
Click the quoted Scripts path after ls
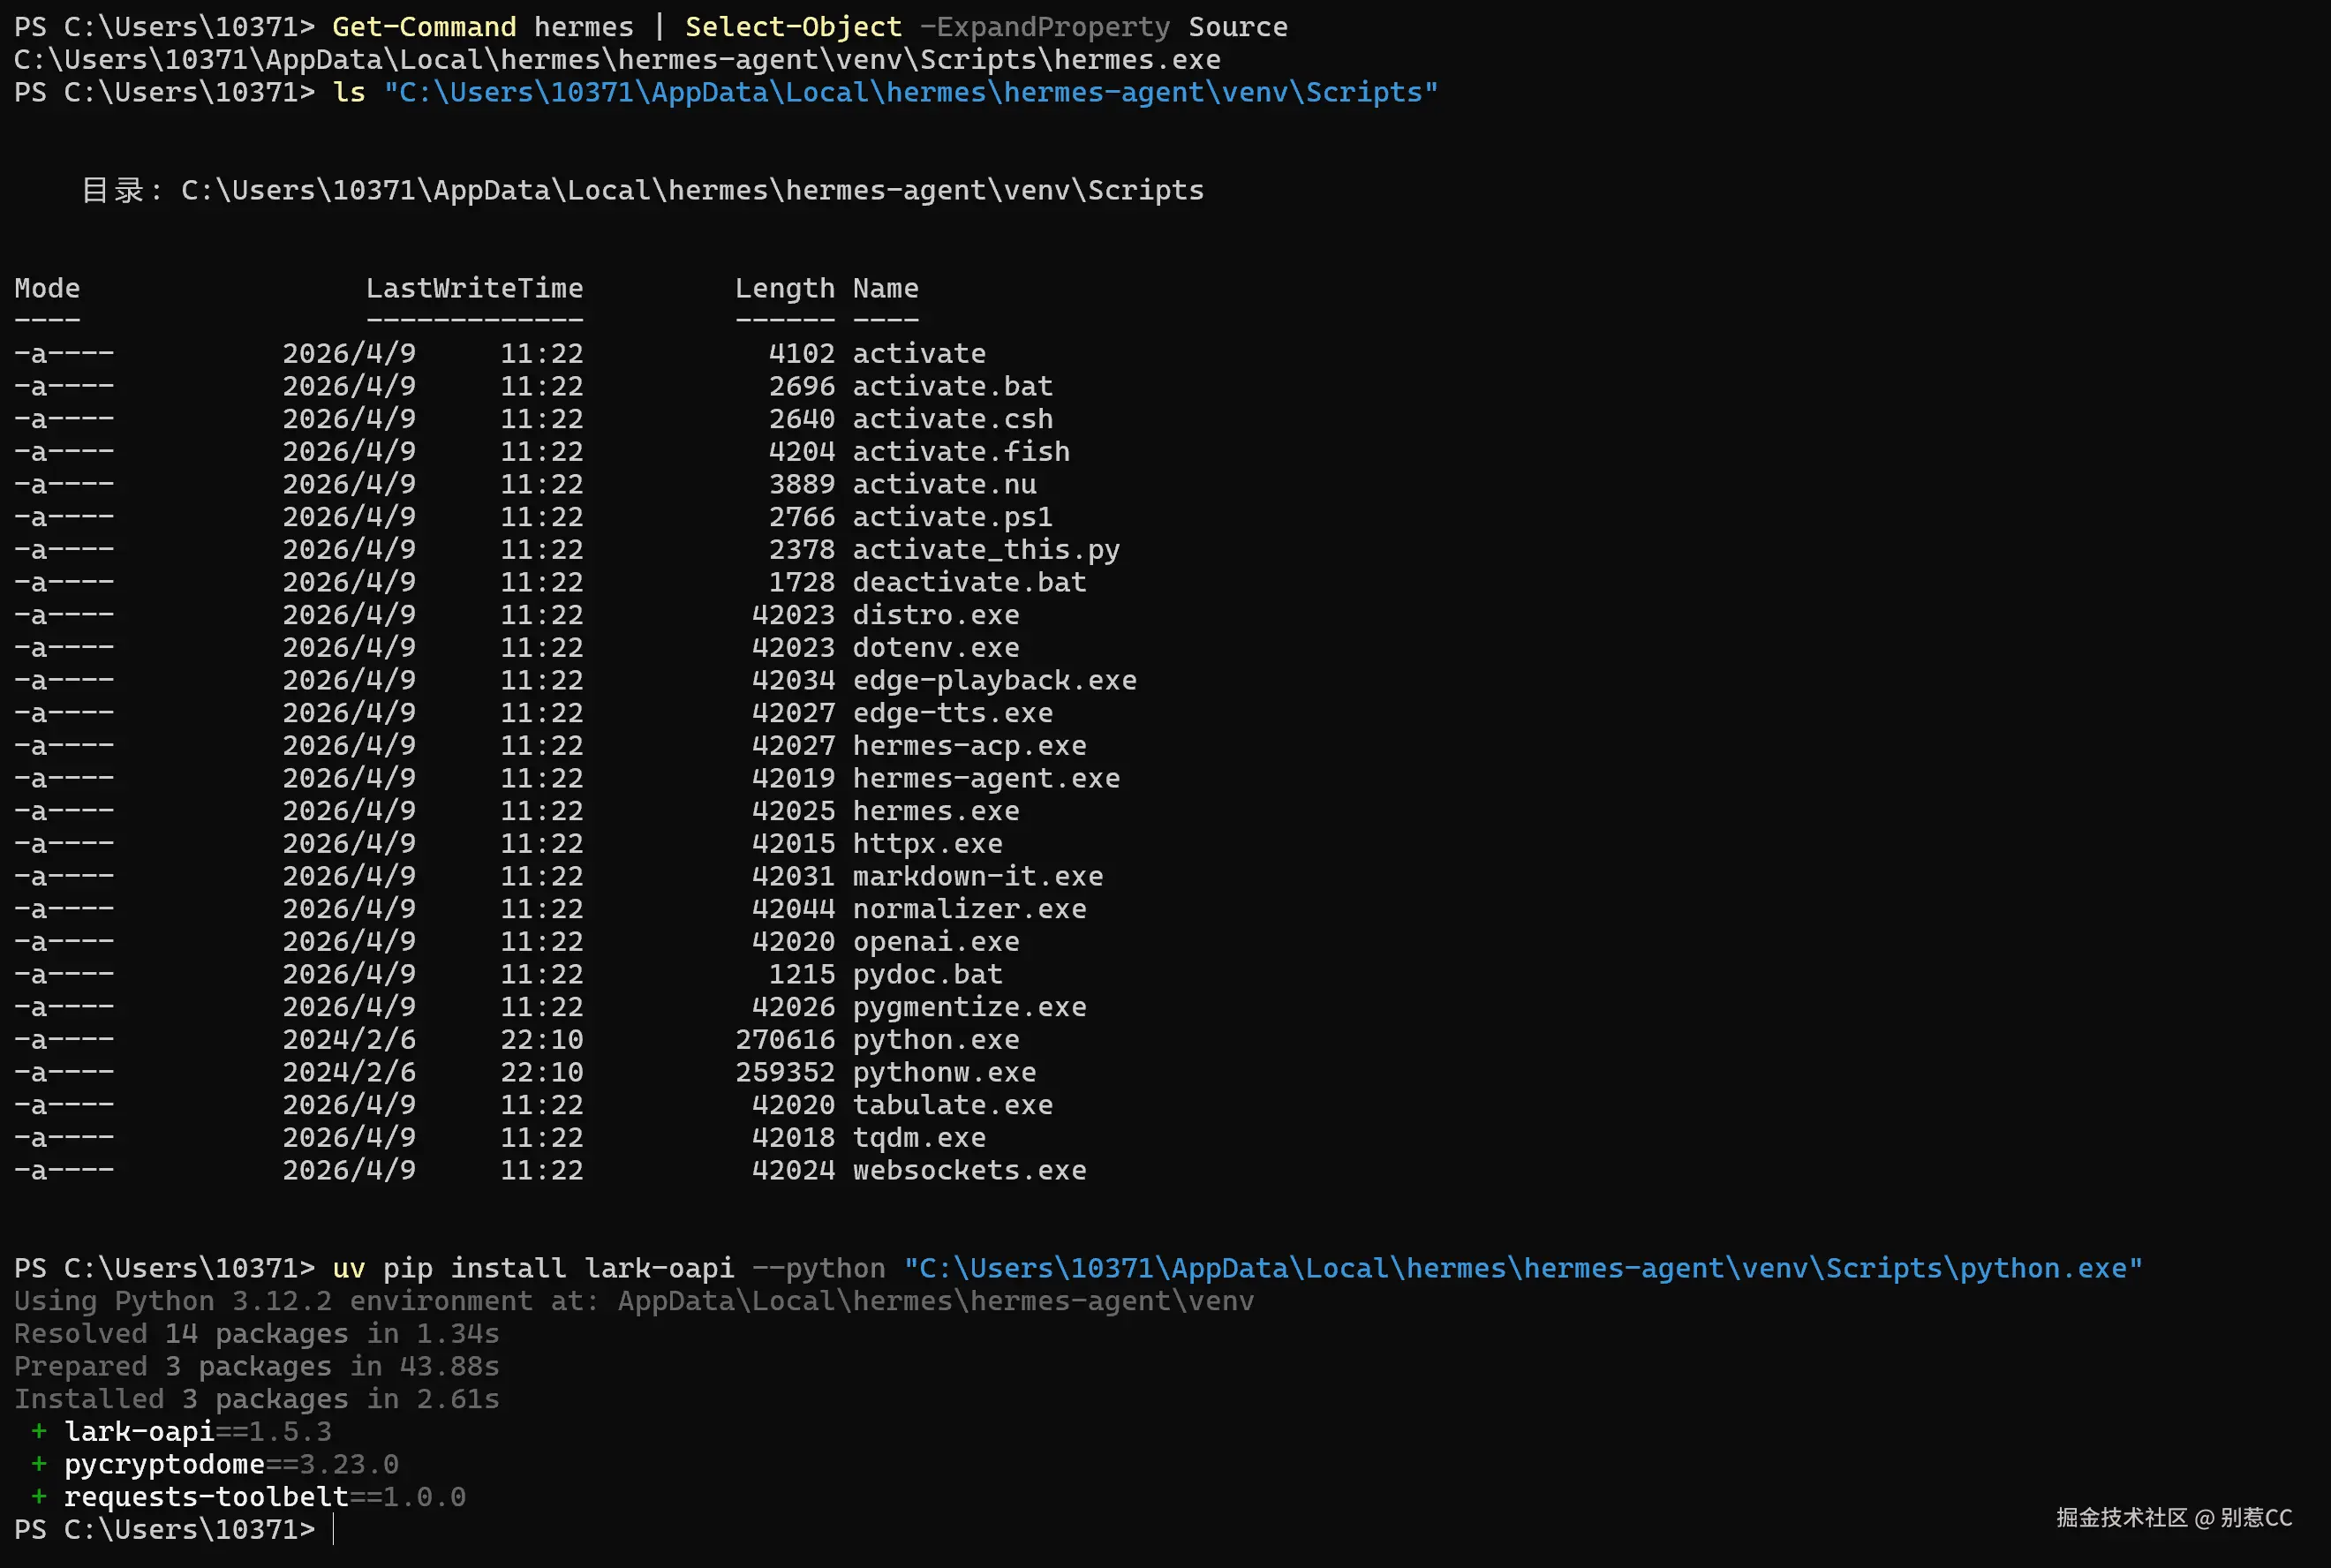coord(910,92)
